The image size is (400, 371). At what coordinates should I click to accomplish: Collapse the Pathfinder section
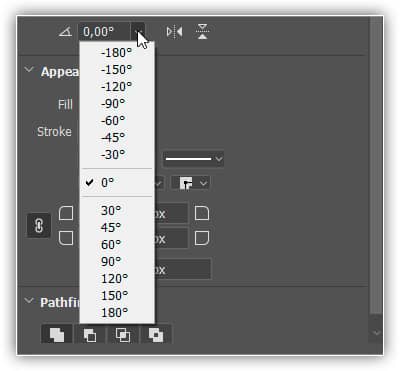29,301
